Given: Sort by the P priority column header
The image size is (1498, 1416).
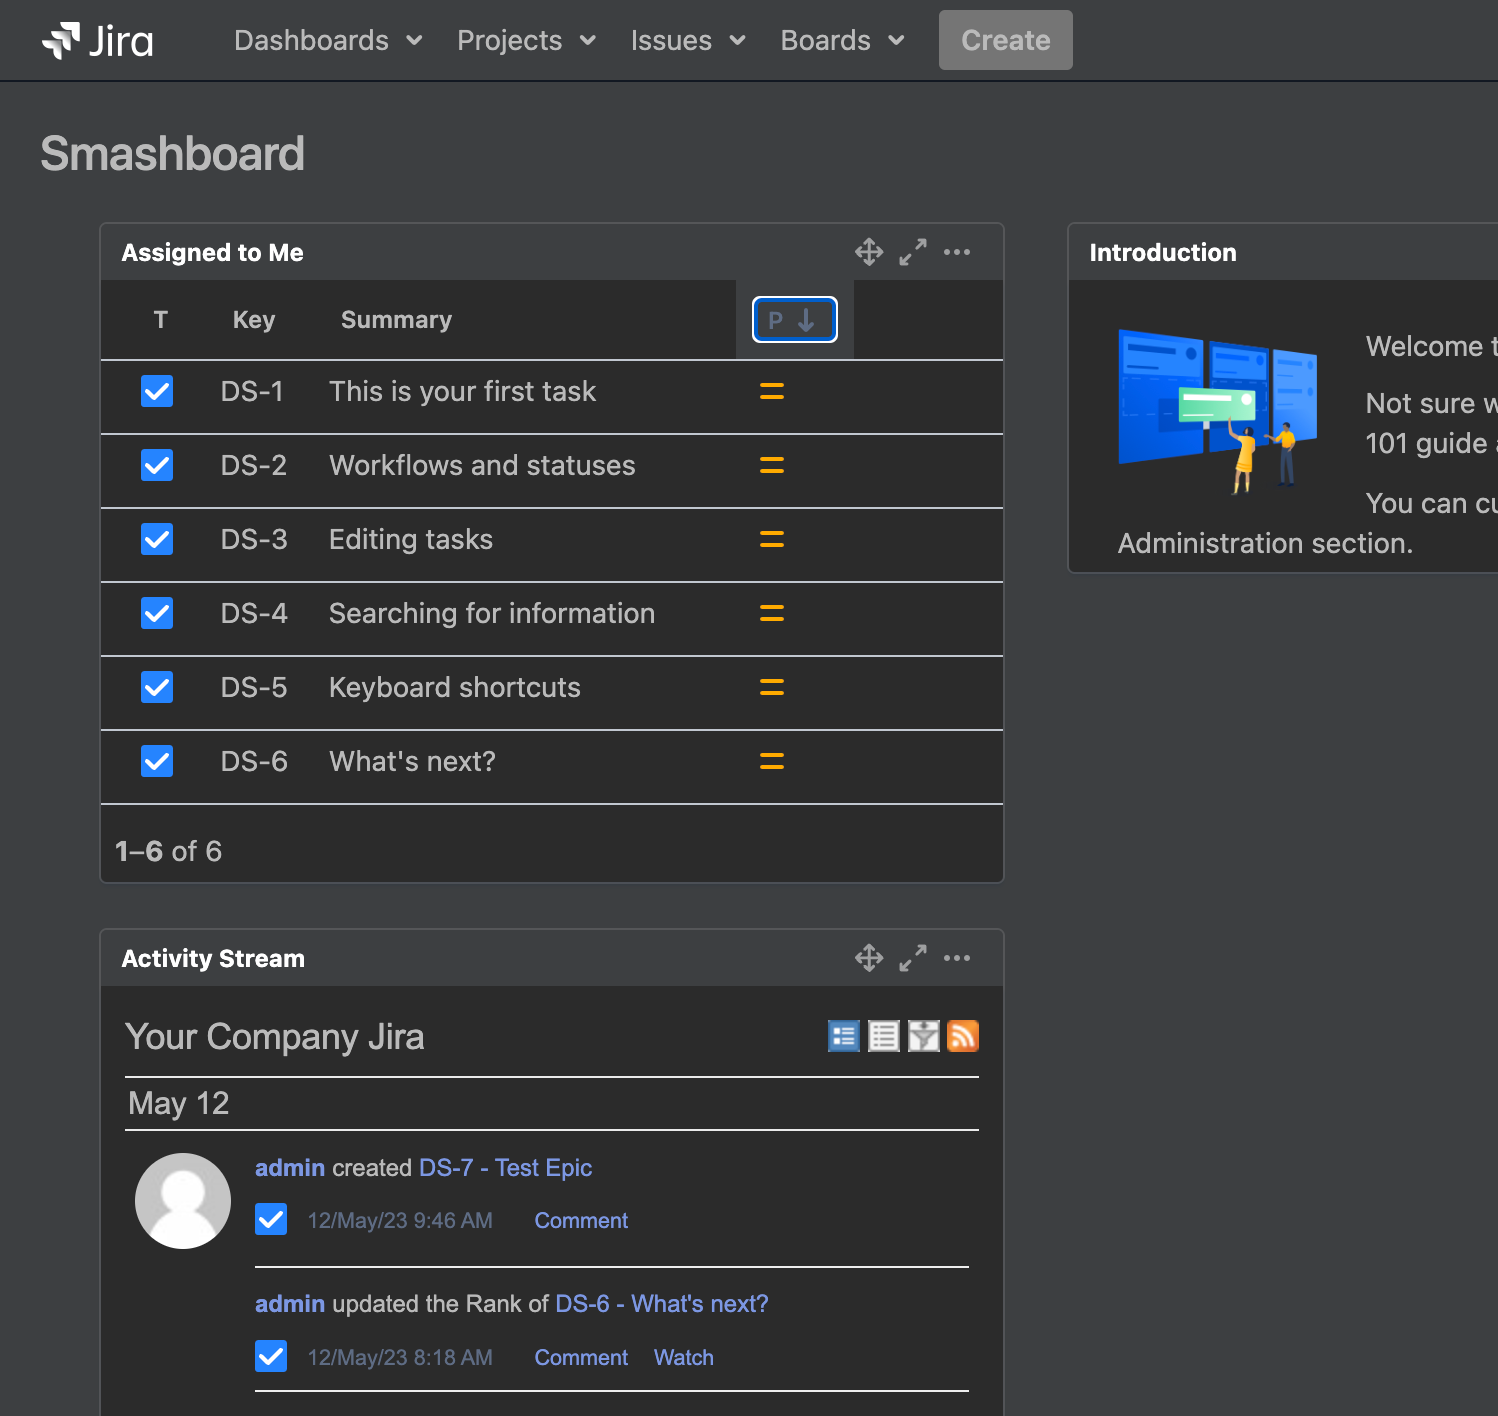Looking at the screenshot, I should 794,320.
